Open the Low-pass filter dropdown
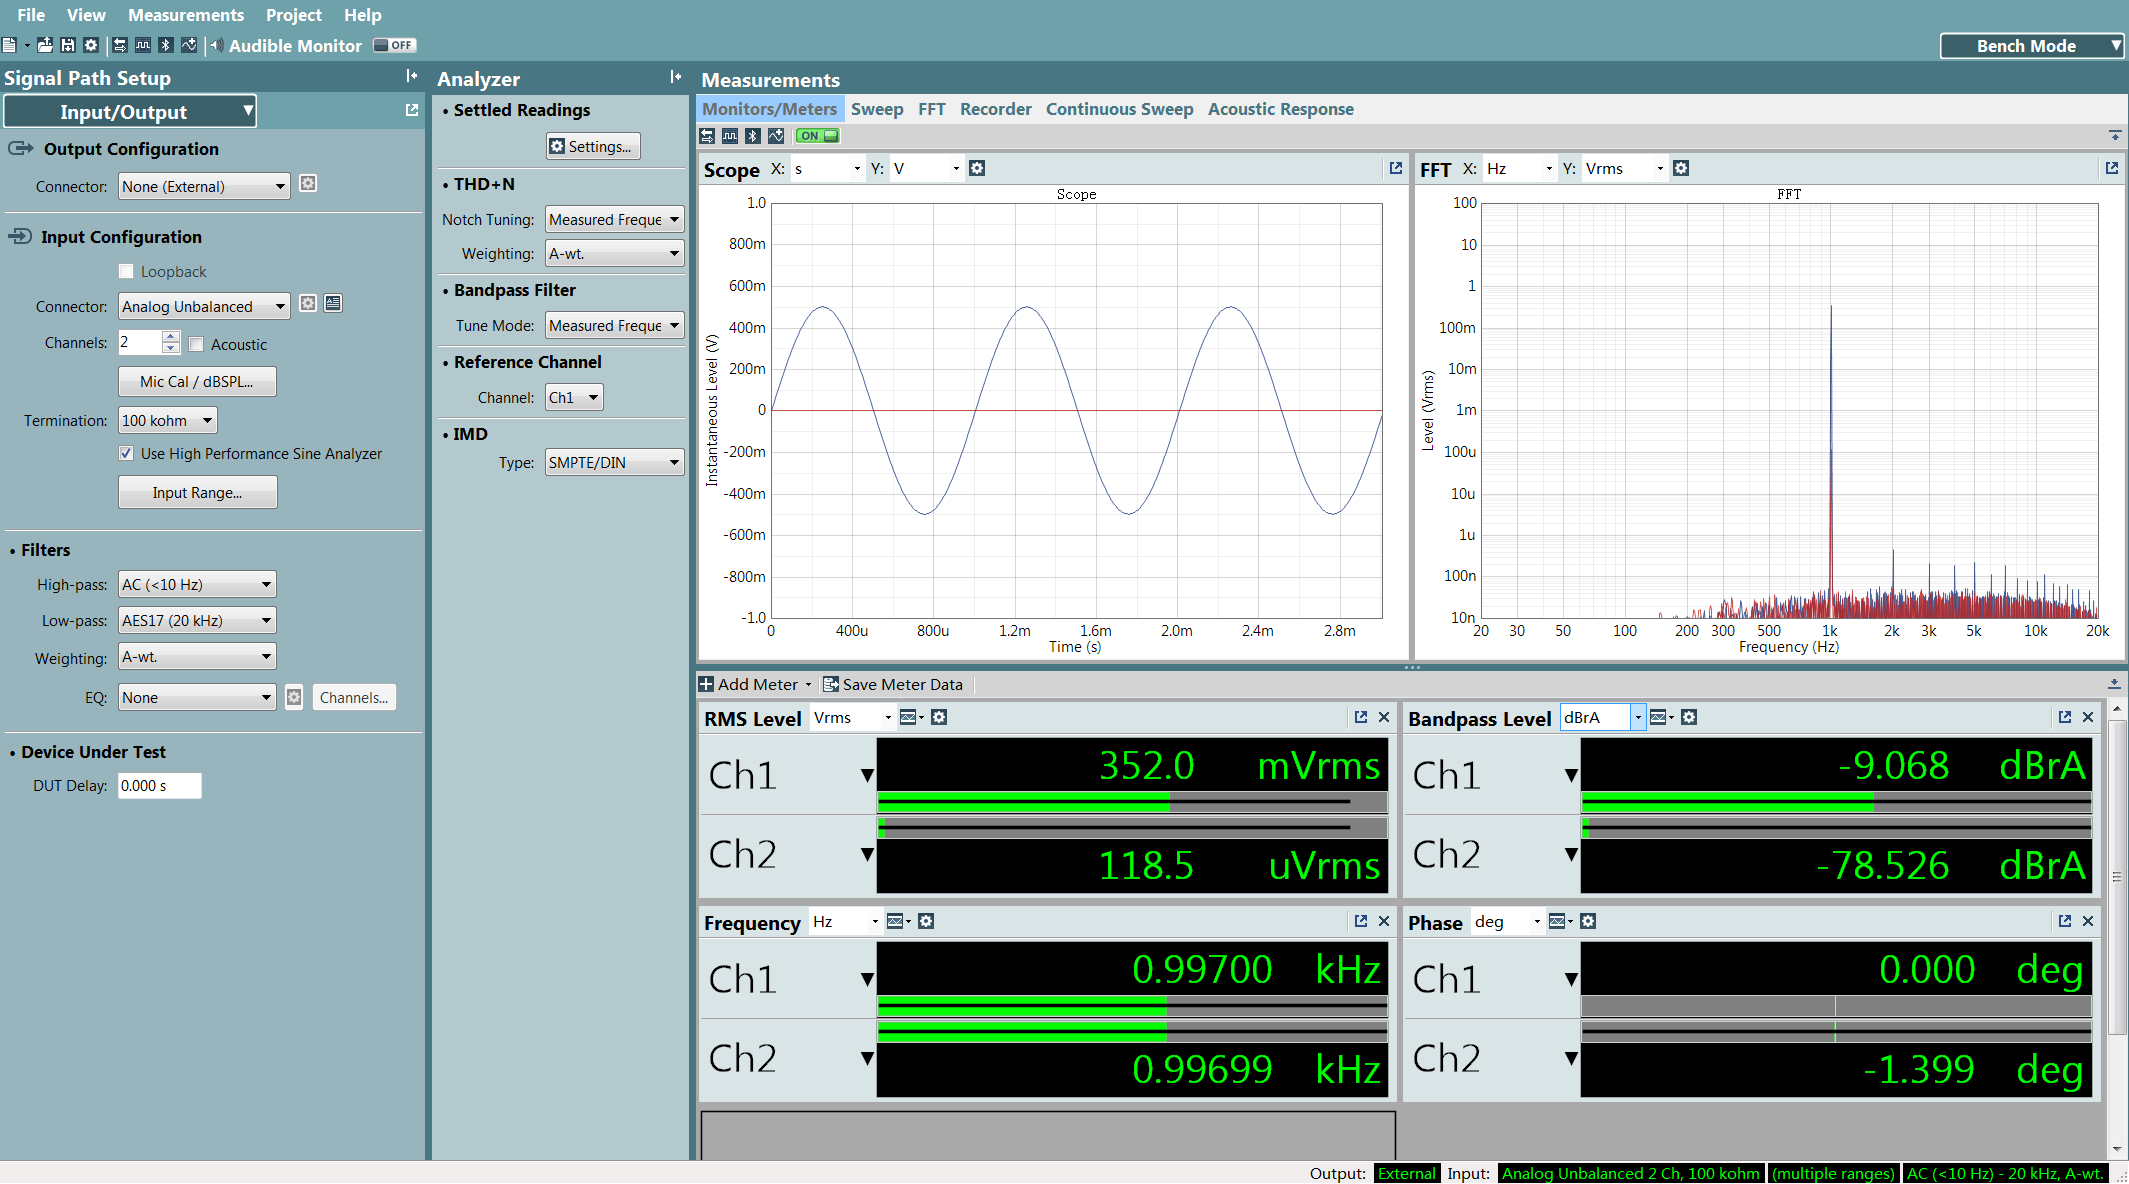2129x1184 pixels. click(196, 620)
